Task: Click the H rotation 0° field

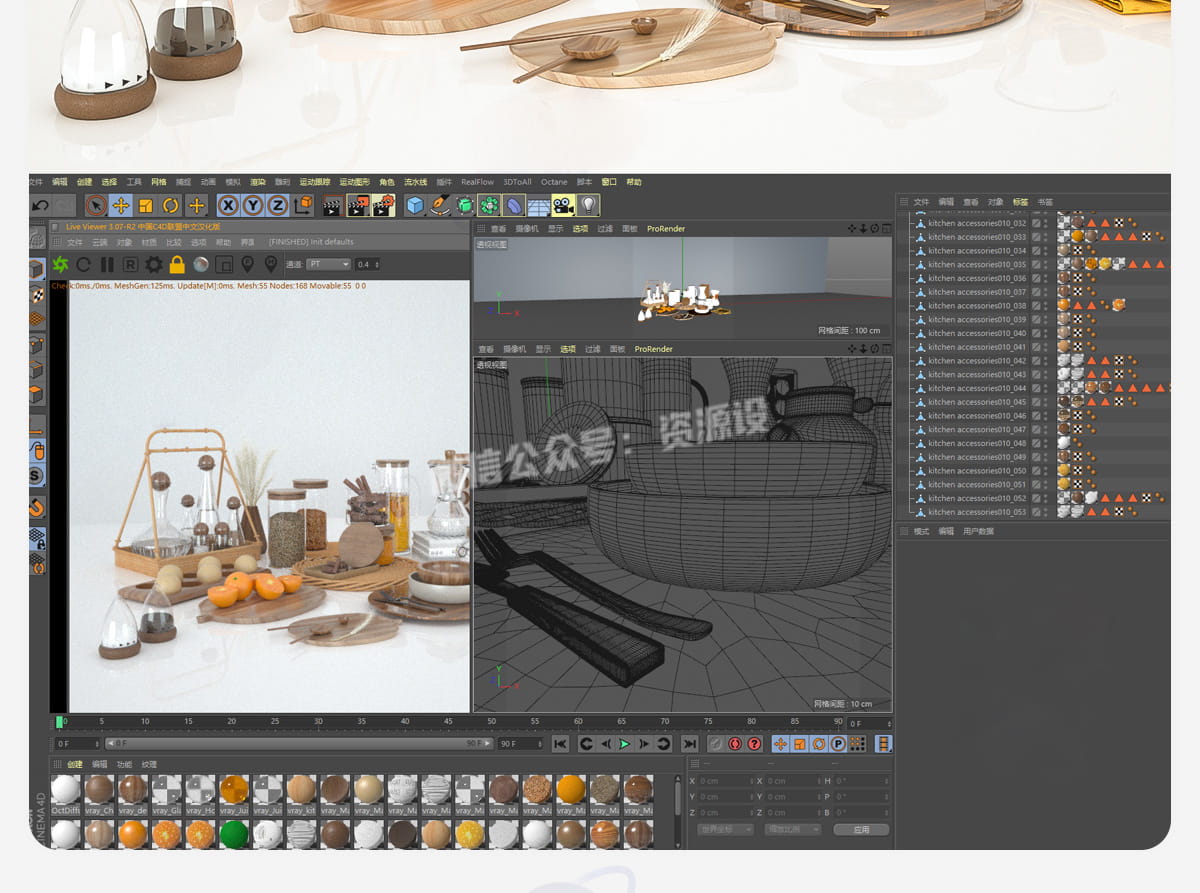Action: click(x=861, y=781)
